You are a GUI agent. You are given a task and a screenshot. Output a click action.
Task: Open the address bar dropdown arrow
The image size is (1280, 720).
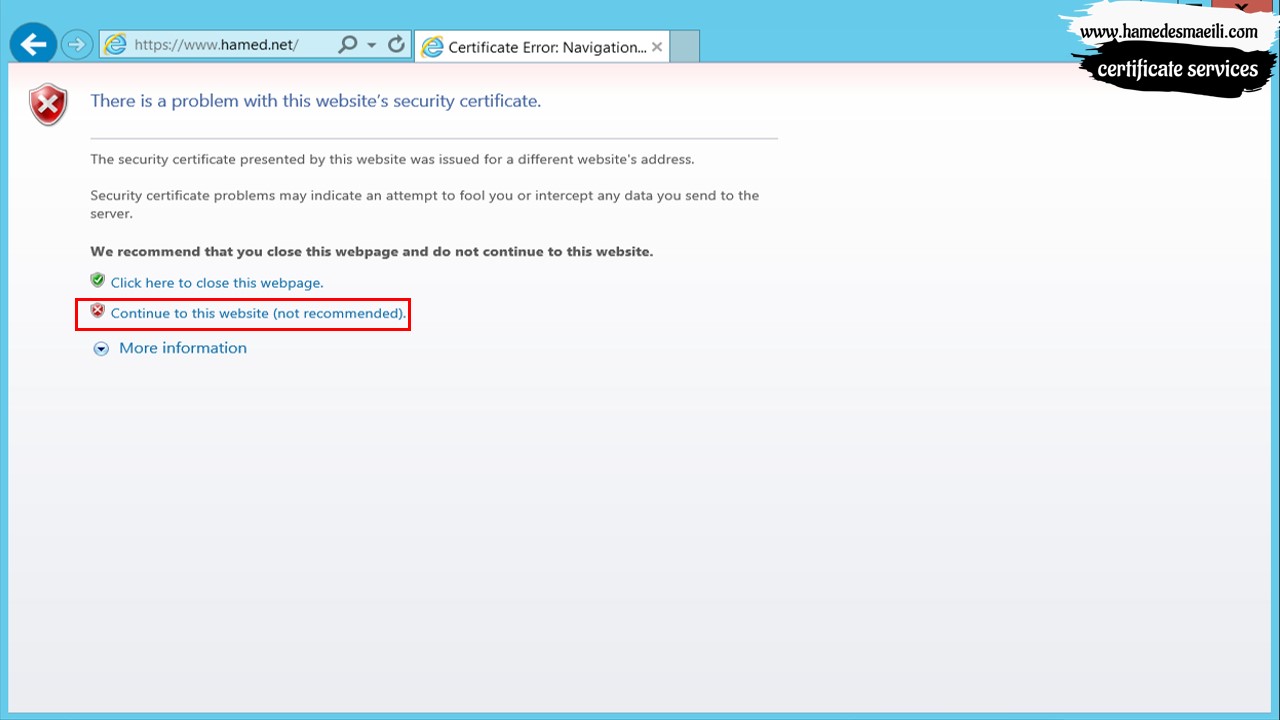[371, 45]
